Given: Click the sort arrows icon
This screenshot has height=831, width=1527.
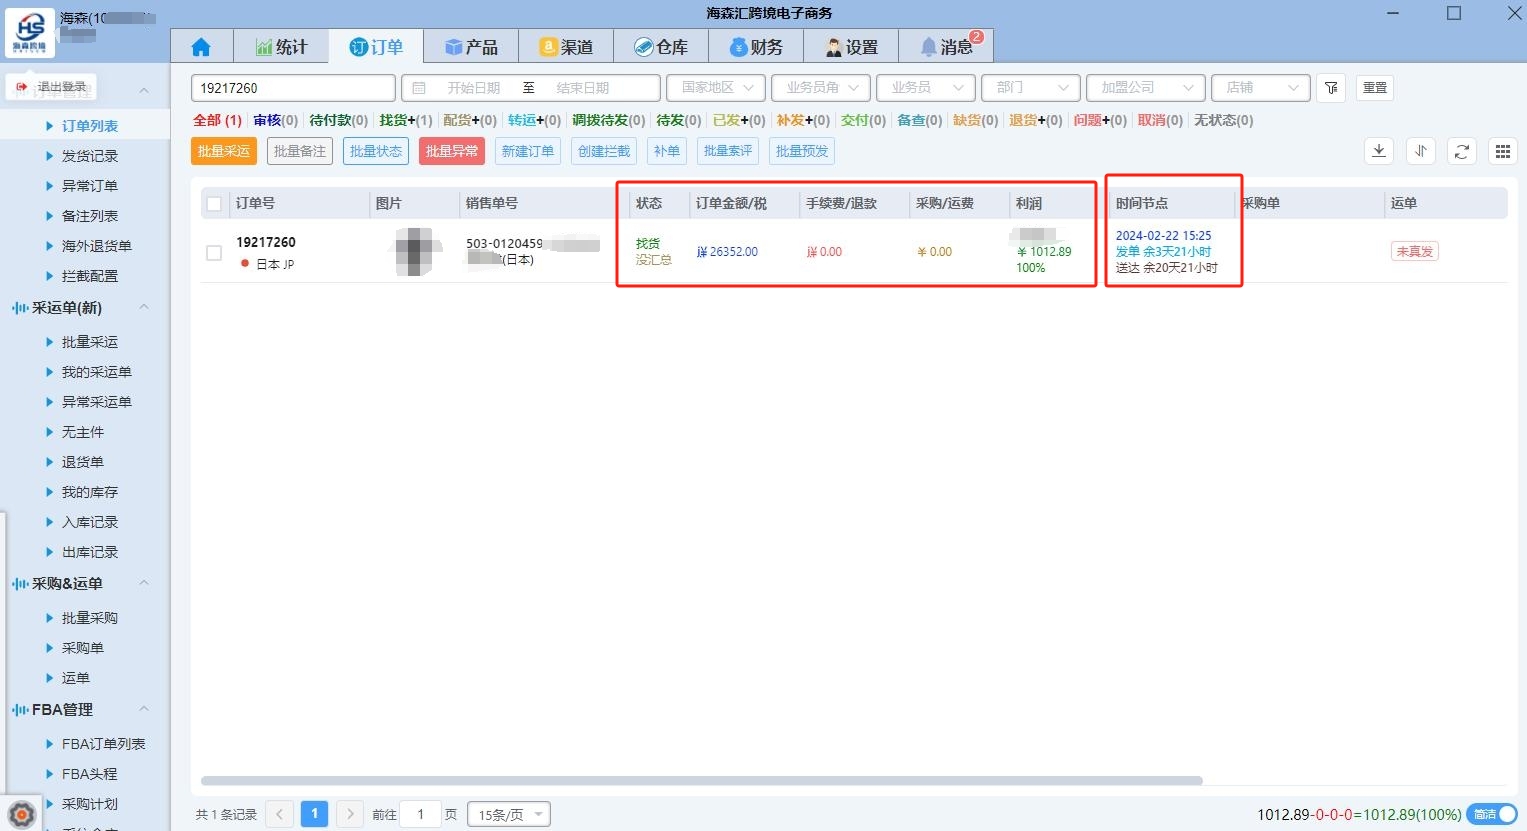Looking at the screenshot, I should [x=1421, y=151].
